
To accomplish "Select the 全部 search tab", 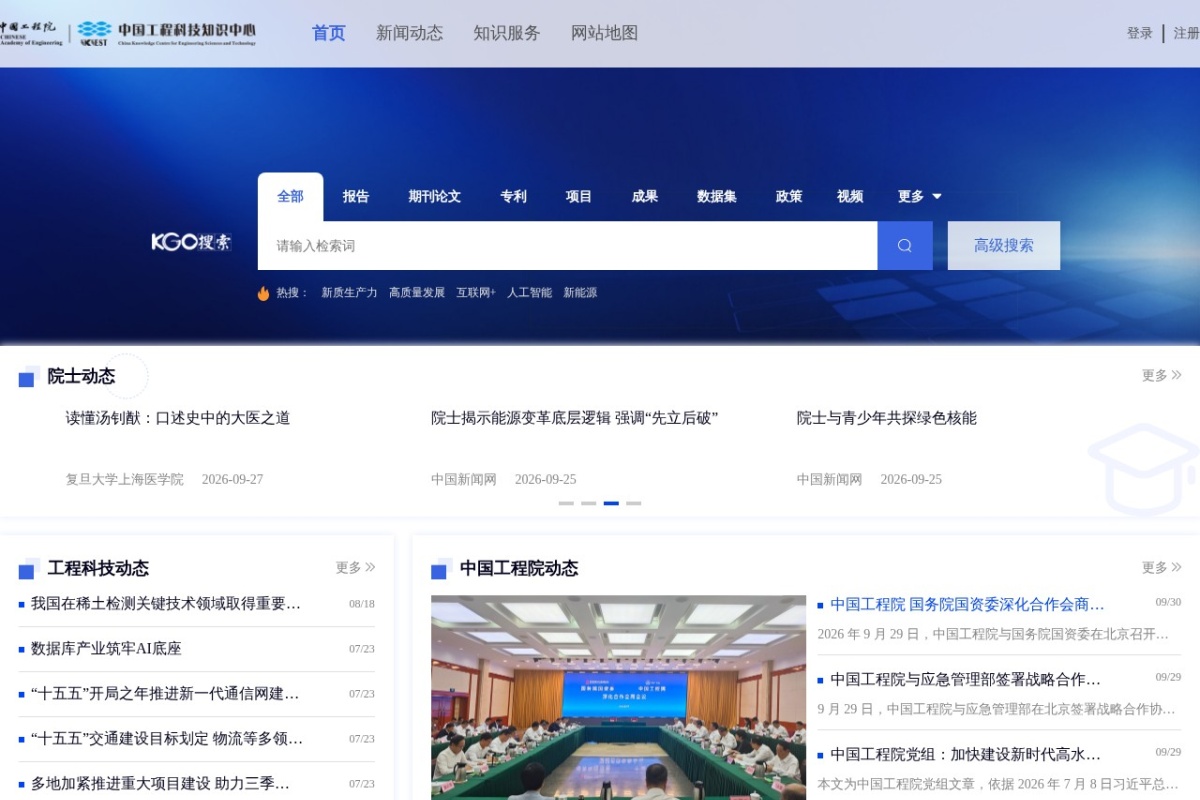I will point(291,196).
